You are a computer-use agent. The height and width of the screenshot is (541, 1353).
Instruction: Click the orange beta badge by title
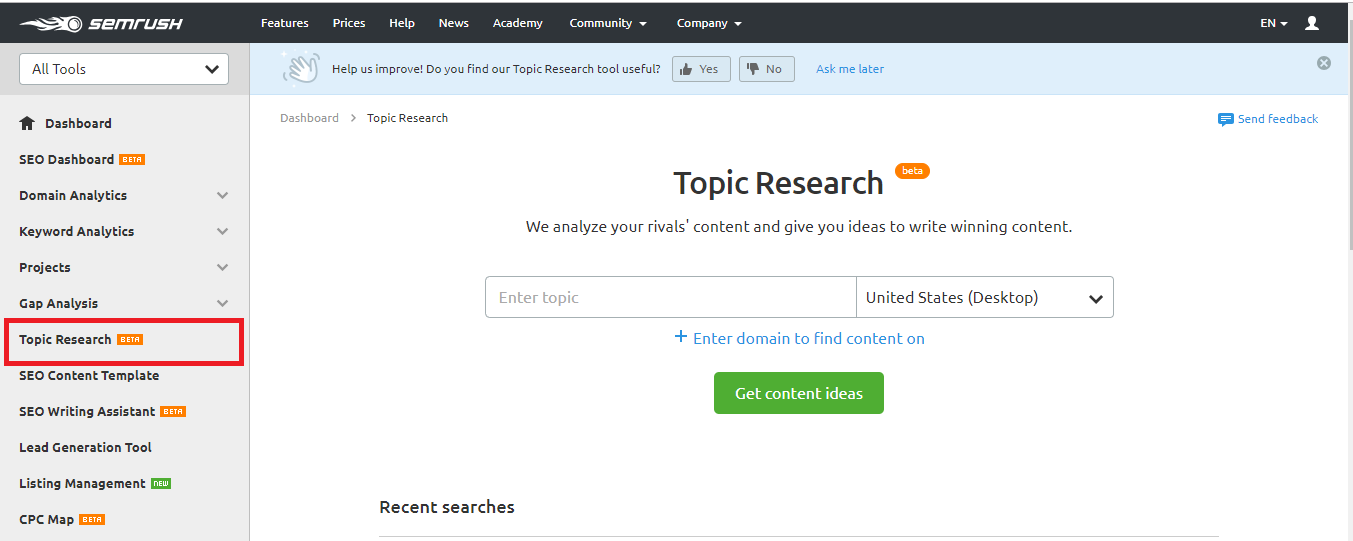click(912, 171)
